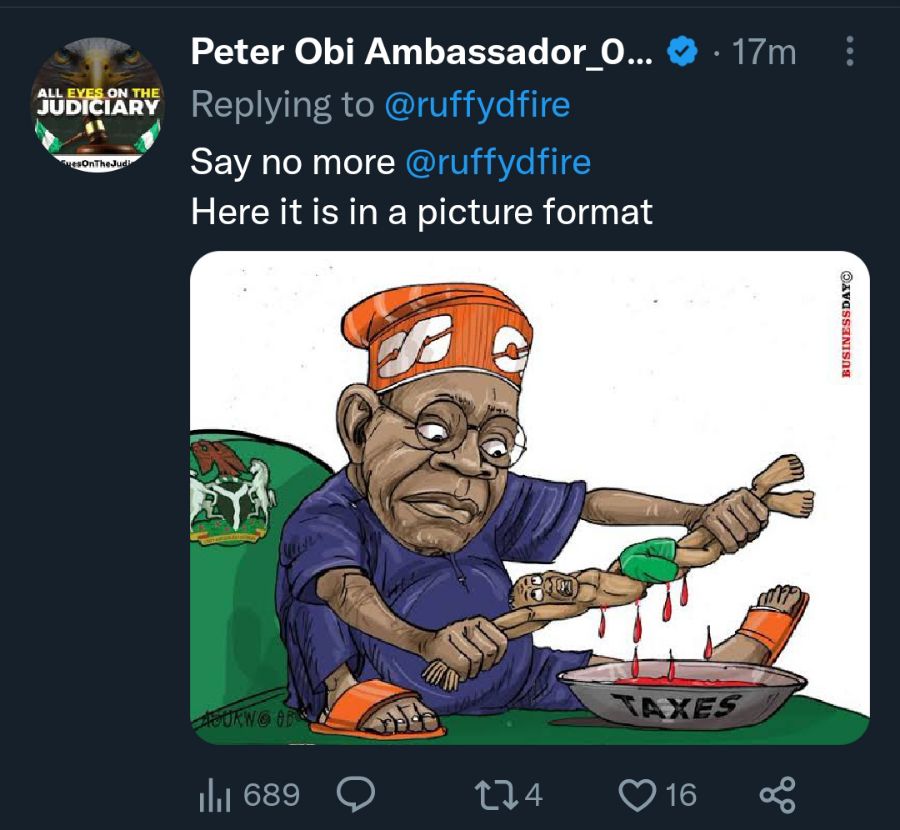Viewport: 900px width, 830px height.
Task: Tap the retweet arrows icon
Action: [497, 795]
